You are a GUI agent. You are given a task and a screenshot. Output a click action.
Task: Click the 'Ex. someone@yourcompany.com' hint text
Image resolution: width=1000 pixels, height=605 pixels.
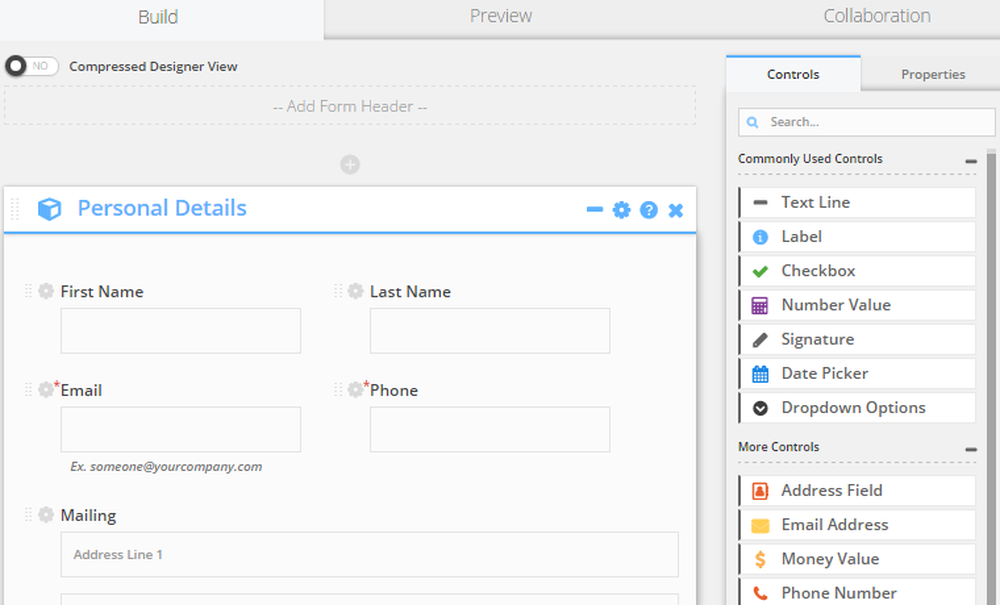tap(166, 467)
